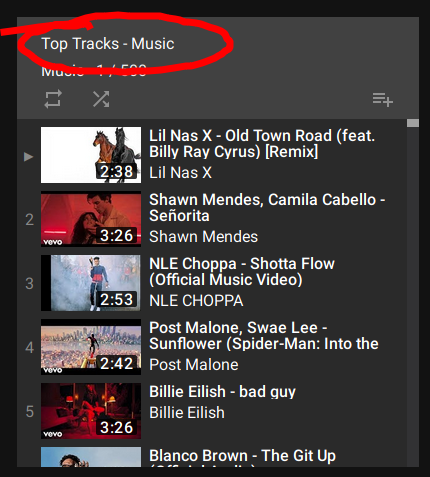
Task: Open the Sunflower video thumbnail
Action: 91,347
